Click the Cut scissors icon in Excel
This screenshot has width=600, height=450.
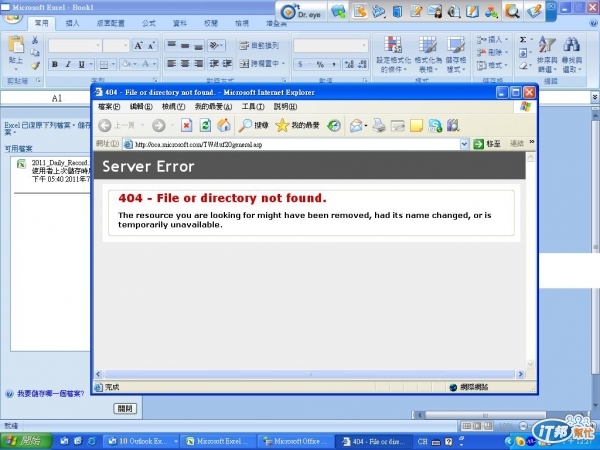click(x=35, y=41)
